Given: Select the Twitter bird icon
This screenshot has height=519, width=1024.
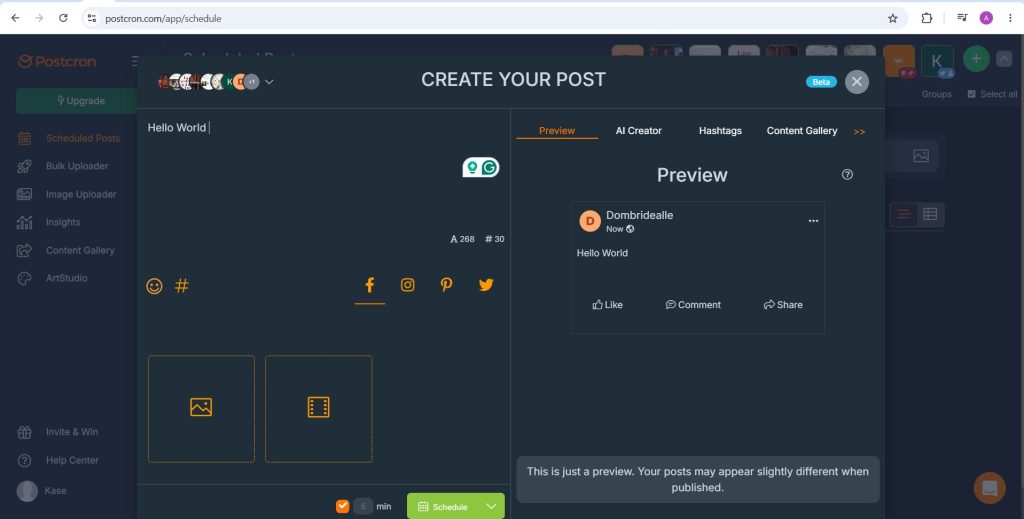Looking at the screenshot, I should pyautogui.click(x=486, y=285).
